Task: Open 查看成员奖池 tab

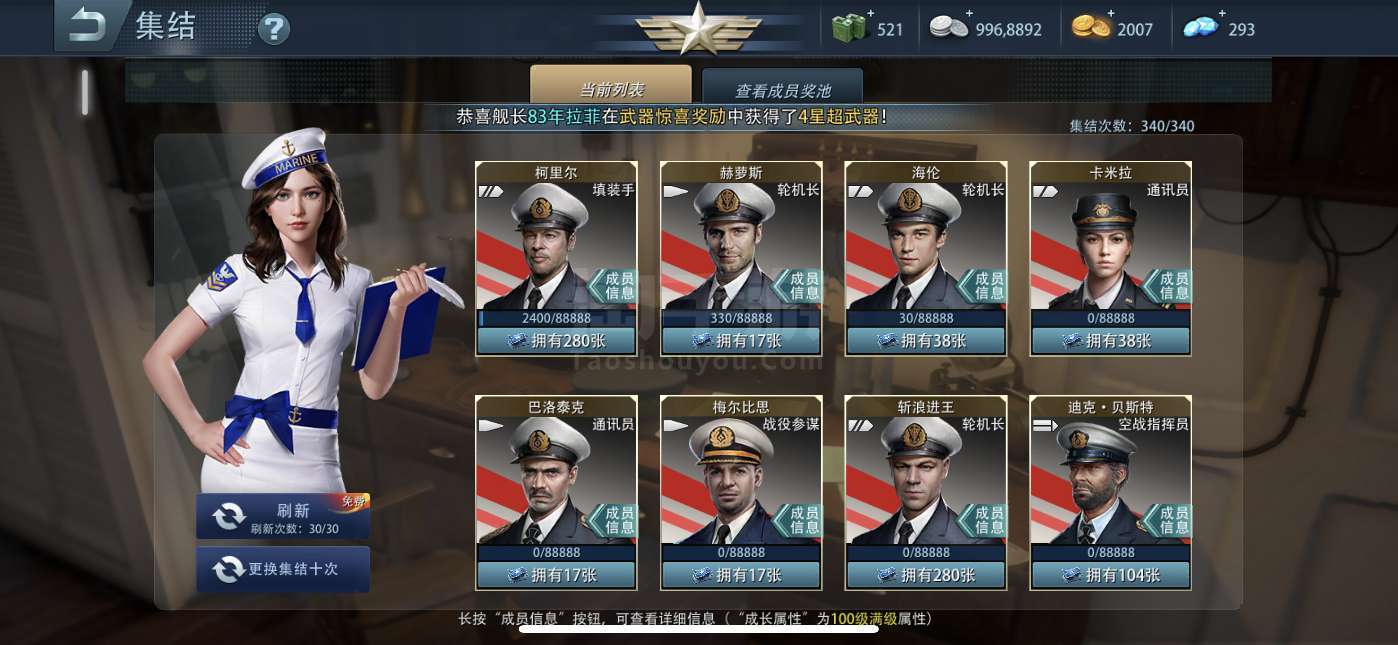Action: click(782, 88)
